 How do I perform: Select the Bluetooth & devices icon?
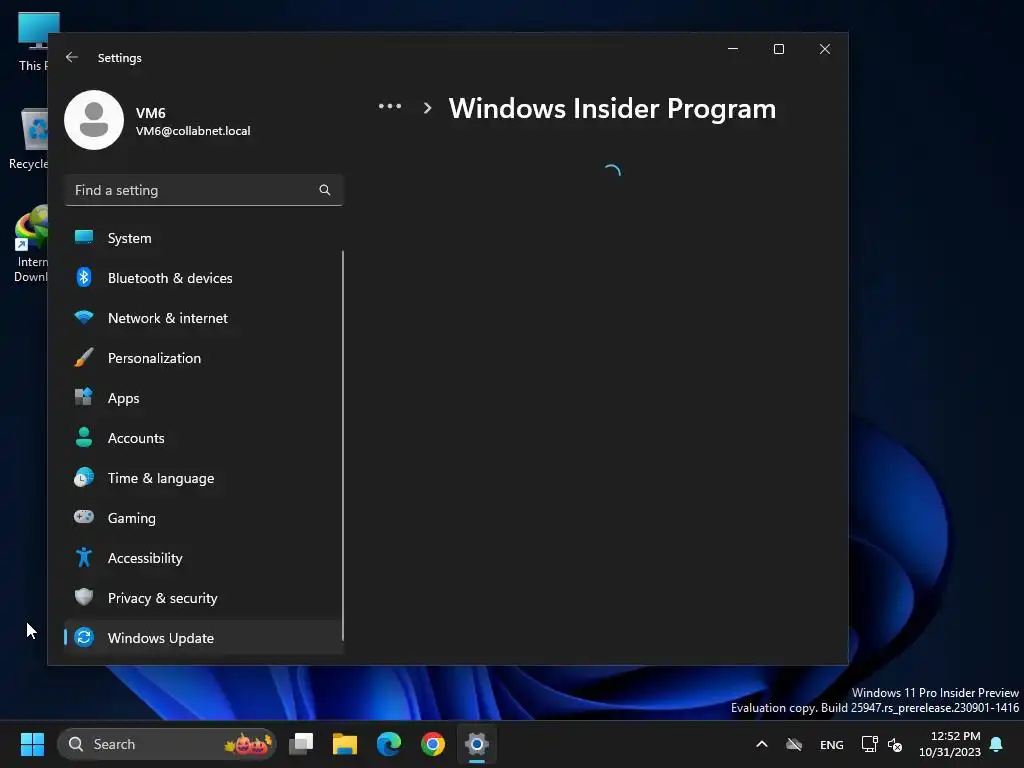84,278
